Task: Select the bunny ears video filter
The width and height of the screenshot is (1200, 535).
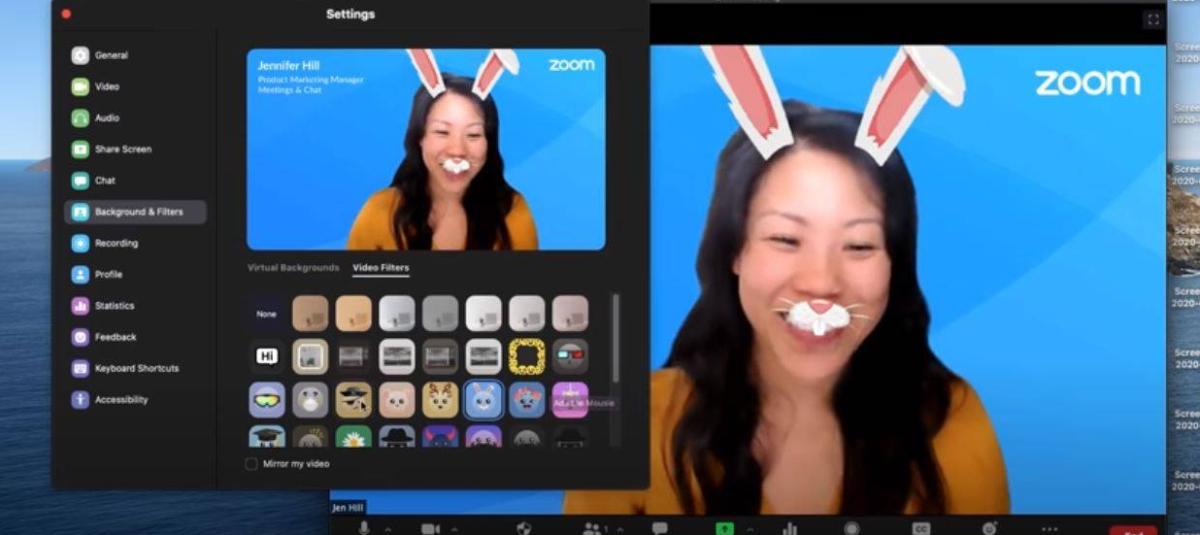Action: point(484,400)
